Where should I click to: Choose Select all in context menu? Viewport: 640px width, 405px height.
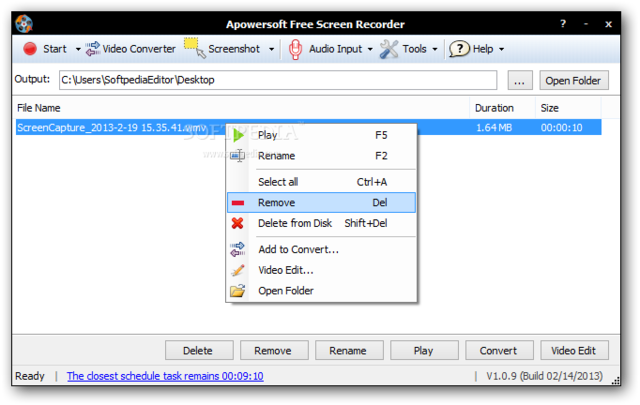[x=322, y=182]
